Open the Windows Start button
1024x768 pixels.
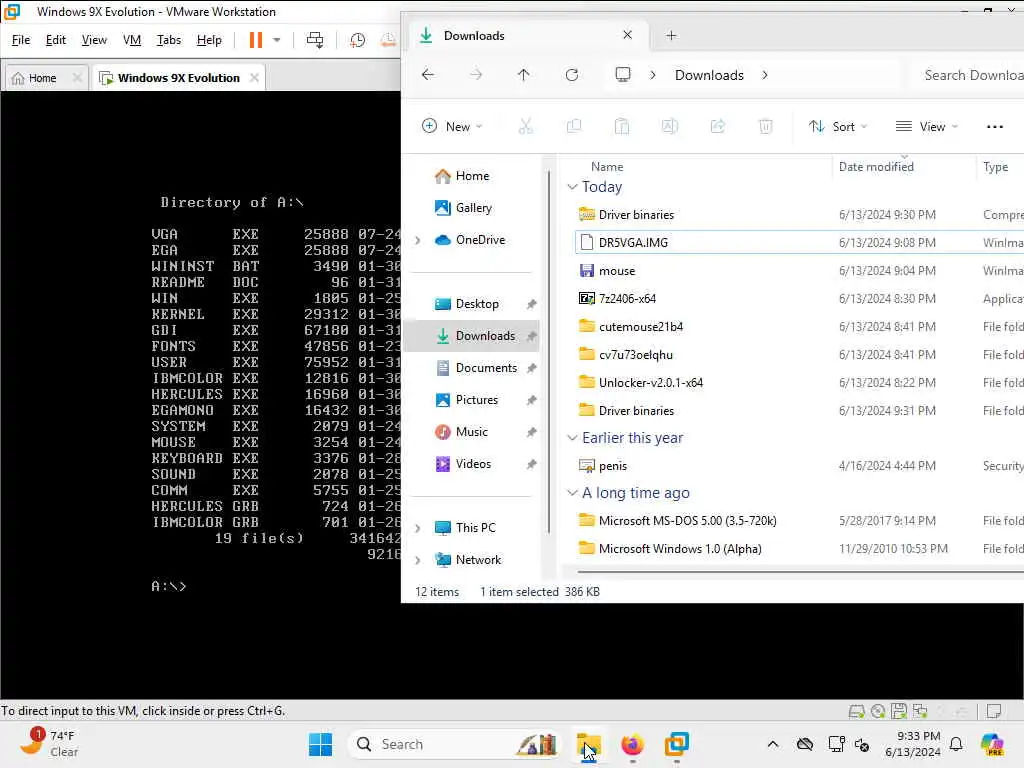click(x=320, y=744)
